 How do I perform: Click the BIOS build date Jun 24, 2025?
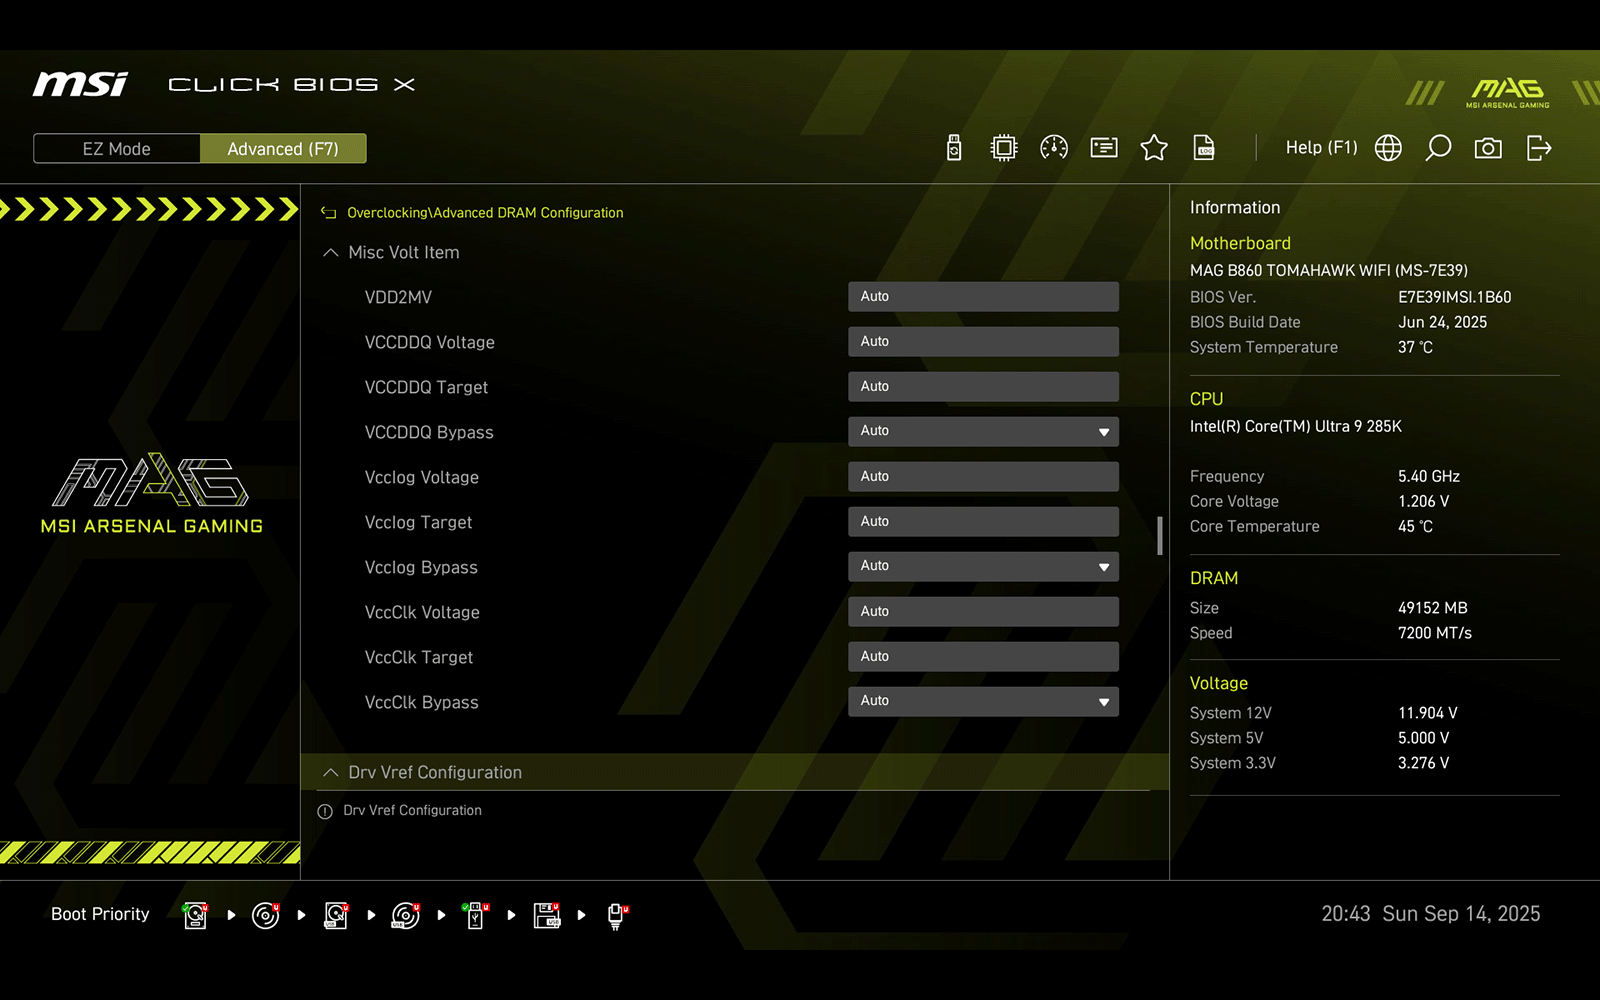1443,322
